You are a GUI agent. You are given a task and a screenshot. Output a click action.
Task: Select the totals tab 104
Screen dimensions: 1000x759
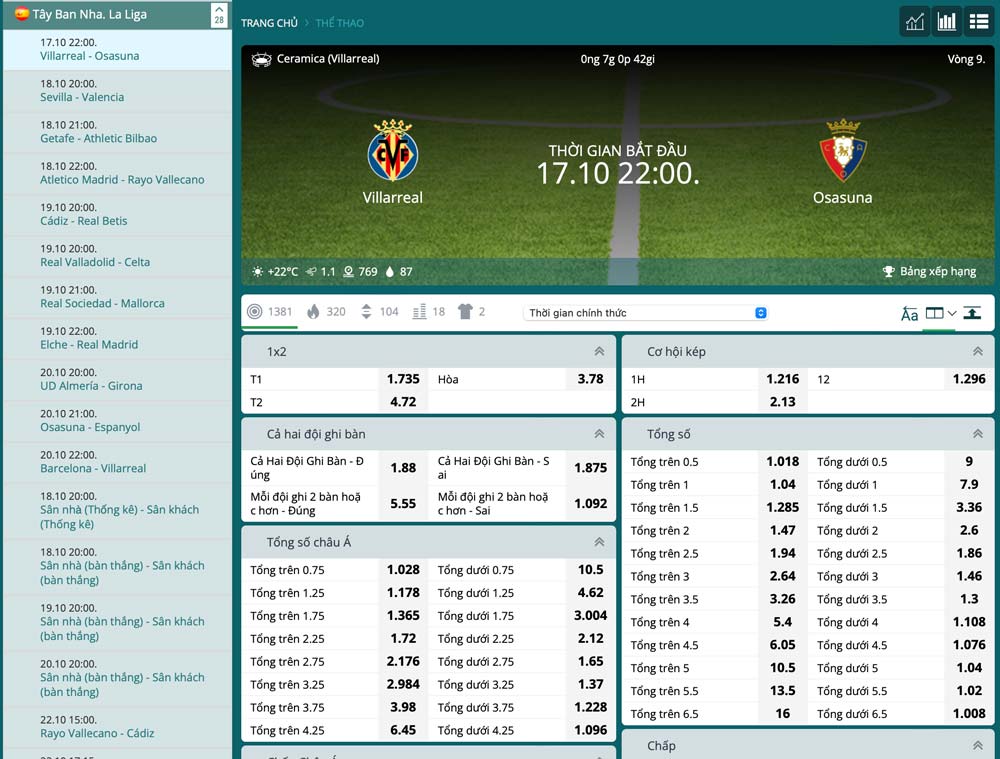click(379, 312)
